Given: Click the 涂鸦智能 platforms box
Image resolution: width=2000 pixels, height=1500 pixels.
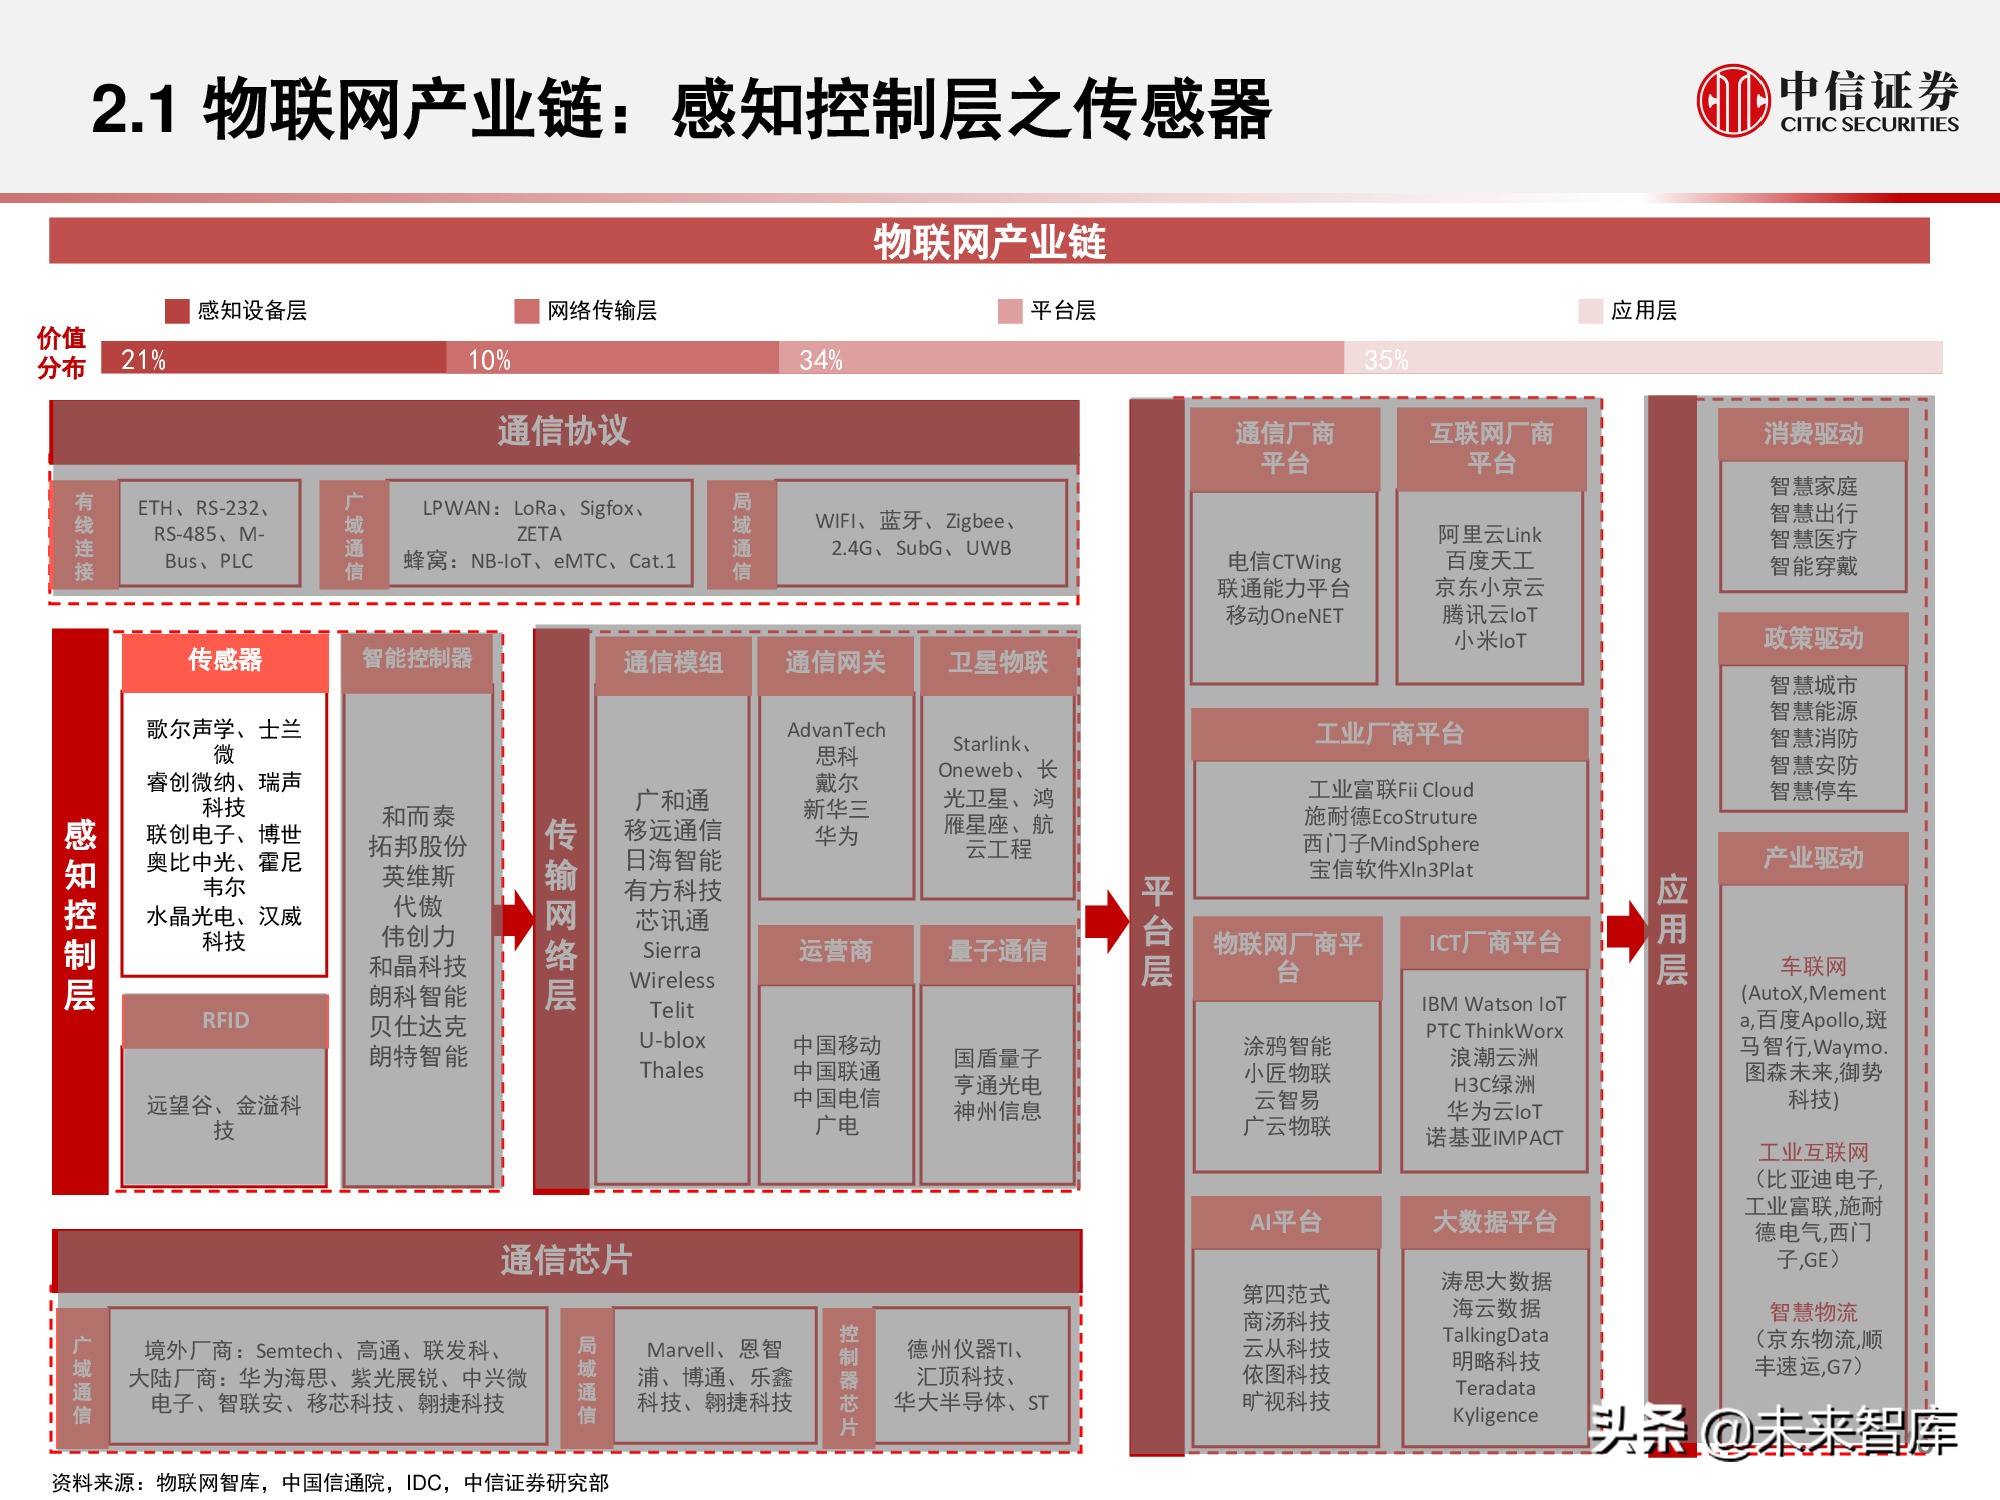Looking at the screenshot, I should coord(1287,1087).
